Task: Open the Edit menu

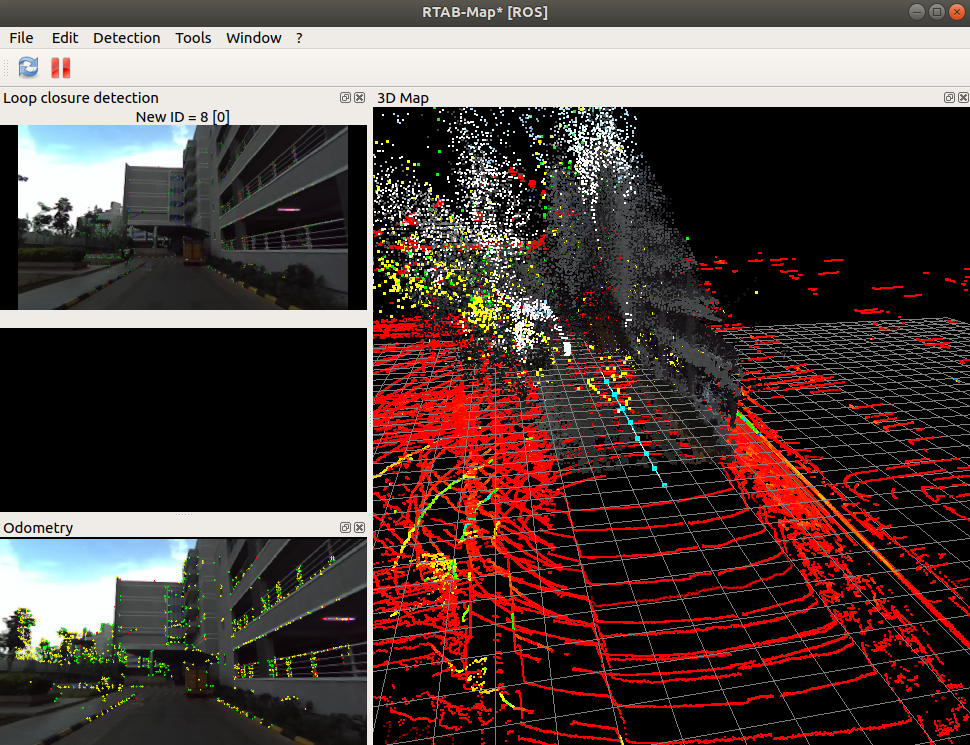Action: click(x=65, y=38)
